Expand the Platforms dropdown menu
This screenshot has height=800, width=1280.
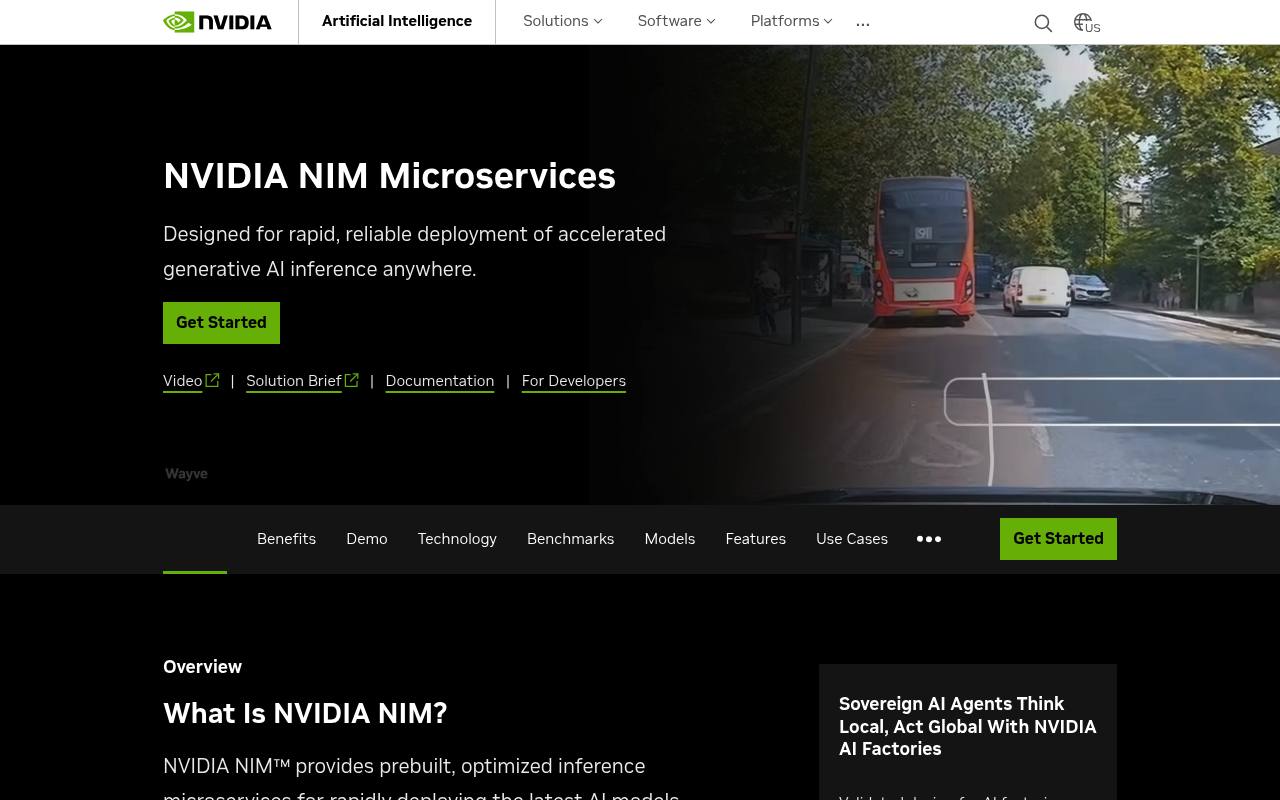792,21
